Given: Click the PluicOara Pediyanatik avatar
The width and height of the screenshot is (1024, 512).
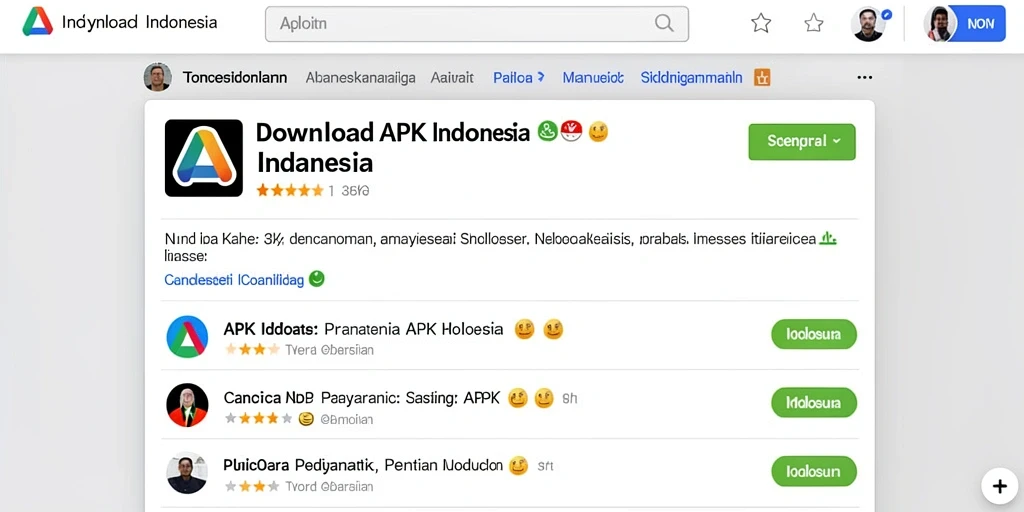Looking at the screenshot, I should tap(187, 473).
